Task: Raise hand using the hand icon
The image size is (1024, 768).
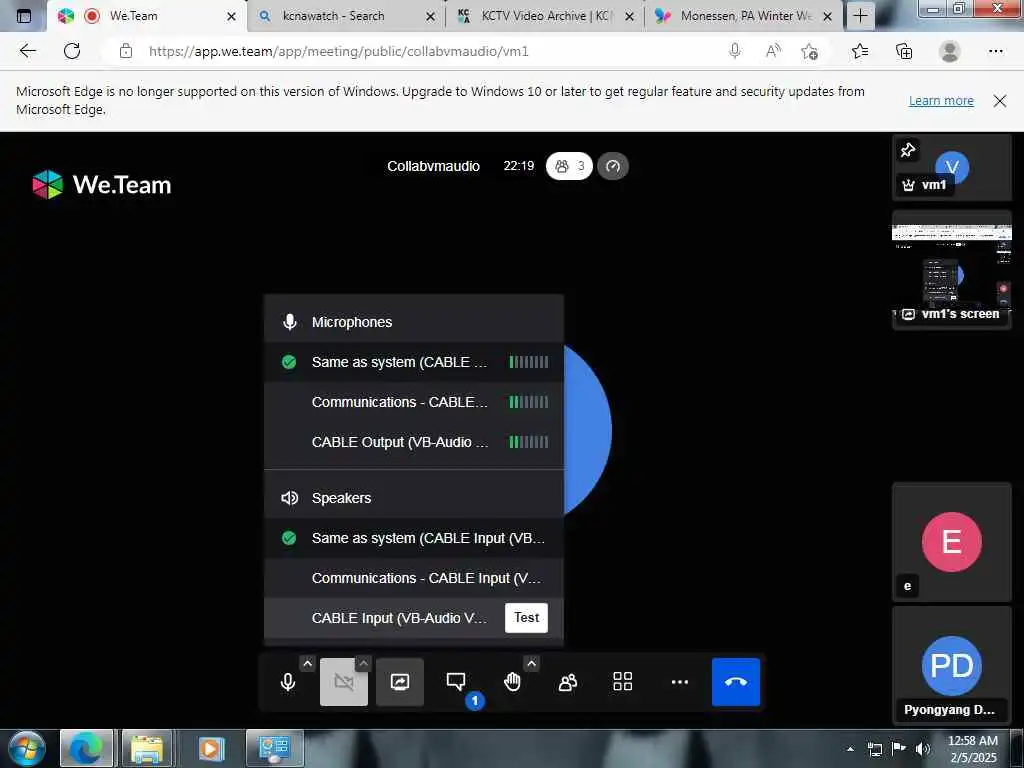Action: [512, 682]
